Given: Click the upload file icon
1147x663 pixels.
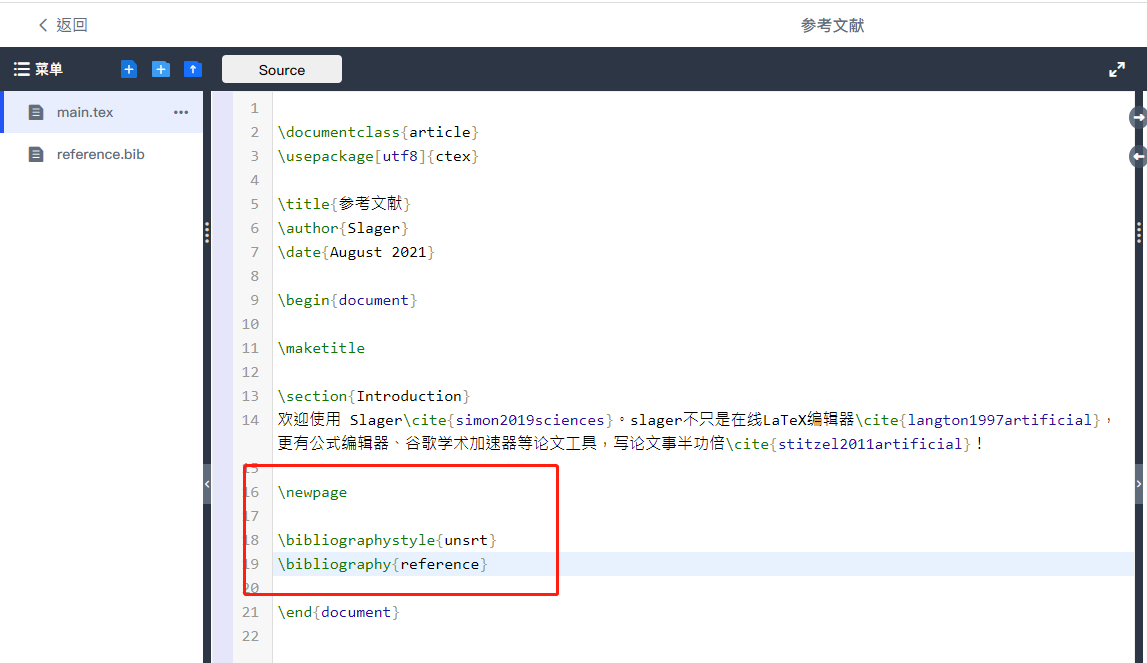Looking at the screenshot, I should click(192, 69).
